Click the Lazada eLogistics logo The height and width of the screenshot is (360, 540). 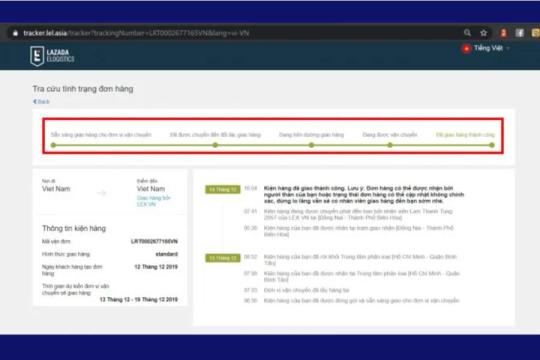tap(52, 56)
